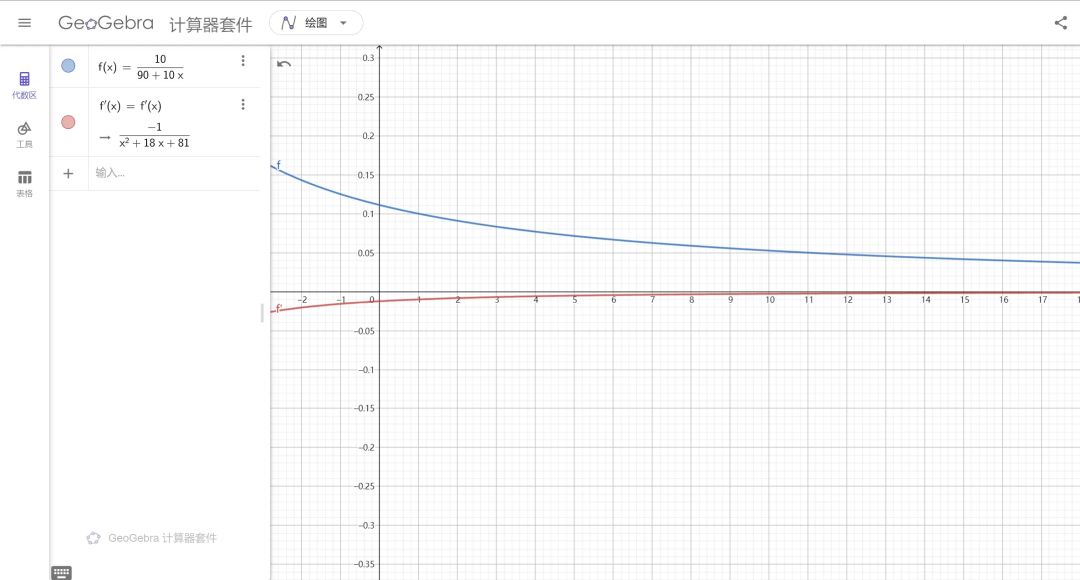
Task: Click the derivative result -1/(x²+18x+81)
Action: click(154, 135)
